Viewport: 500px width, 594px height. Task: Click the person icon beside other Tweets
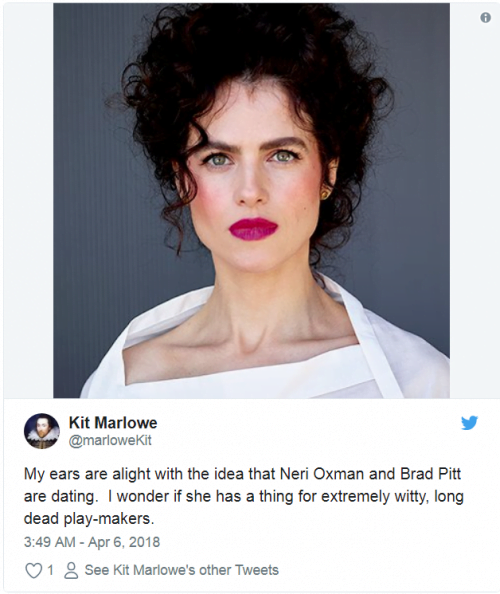[x=71, y=571]
